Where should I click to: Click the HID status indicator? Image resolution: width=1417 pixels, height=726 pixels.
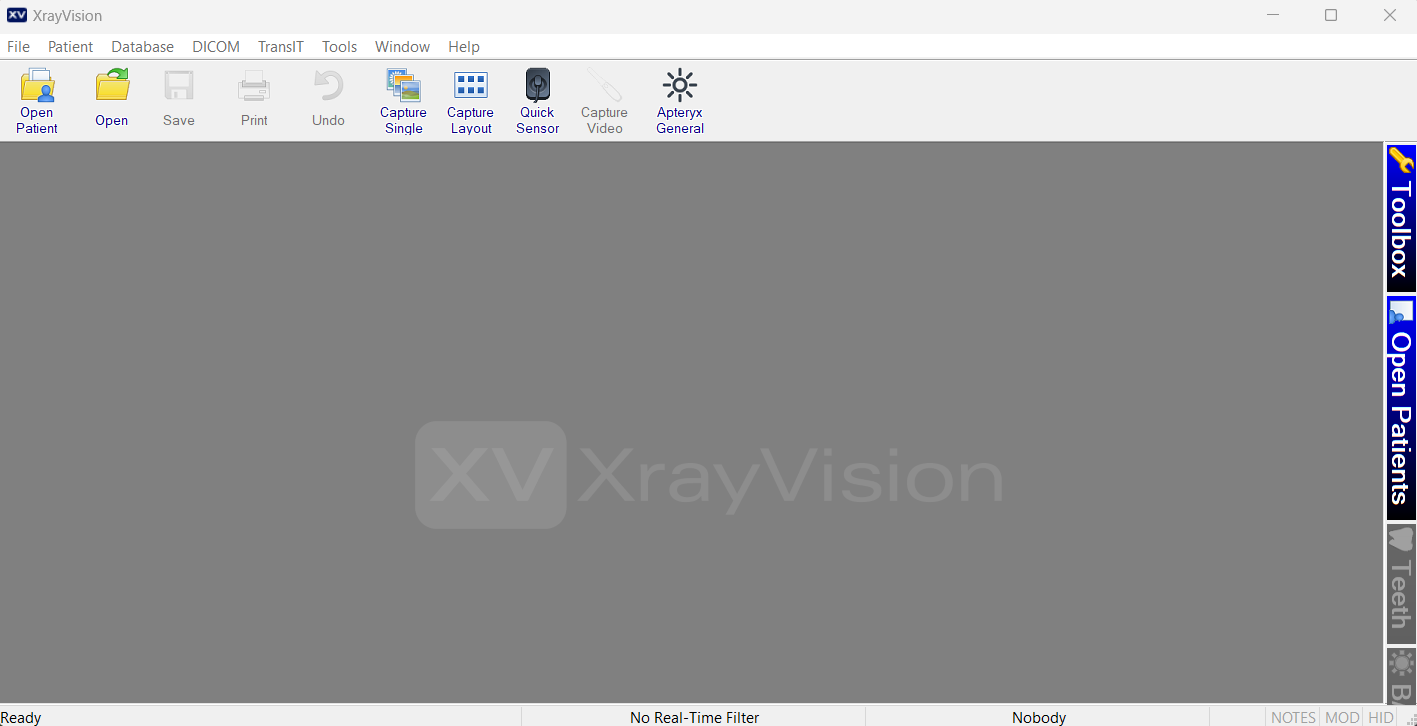click(1381, 717)
